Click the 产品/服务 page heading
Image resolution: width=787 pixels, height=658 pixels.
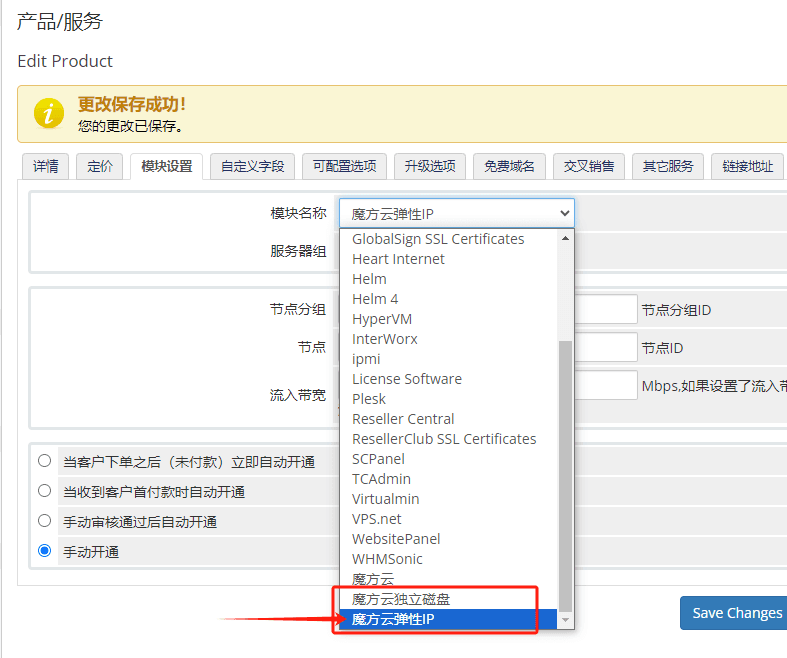click(60, 22)
